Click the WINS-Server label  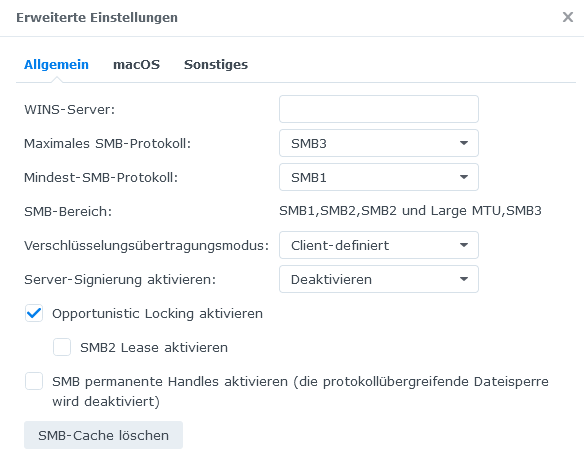click(70, 109)
